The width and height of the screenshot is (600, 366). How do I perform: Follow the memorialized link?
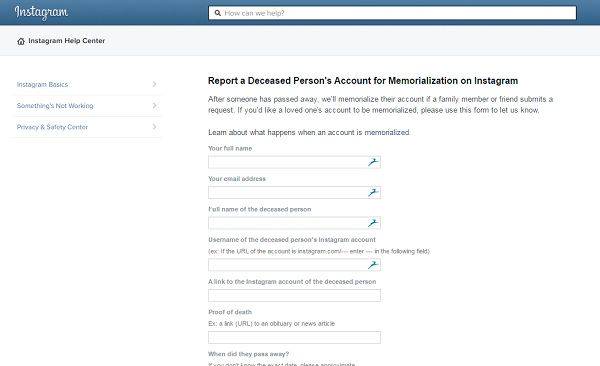(387, 132)
